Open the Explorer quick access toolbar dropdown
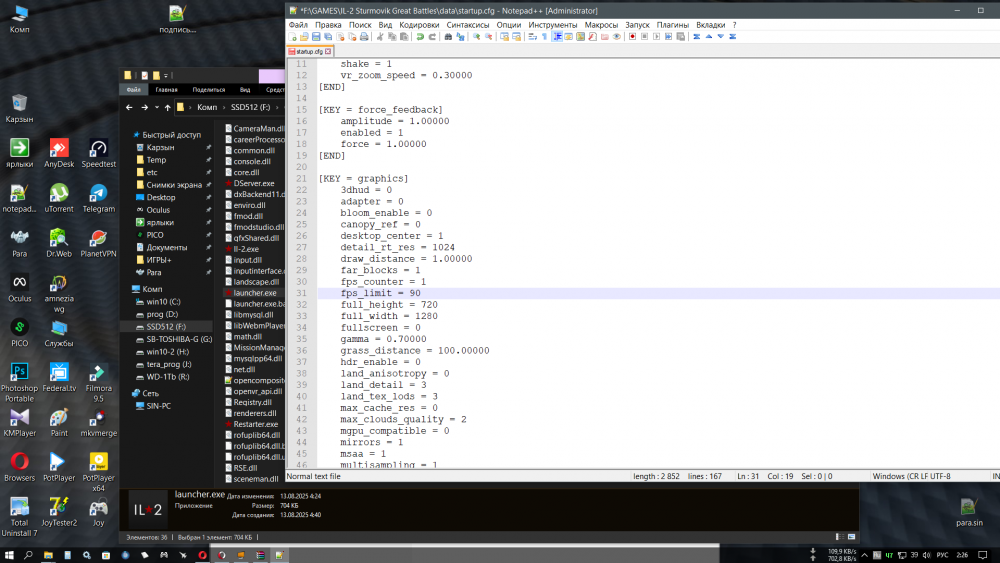Screen dimensions: 1000x563 (x=168, y=75)
